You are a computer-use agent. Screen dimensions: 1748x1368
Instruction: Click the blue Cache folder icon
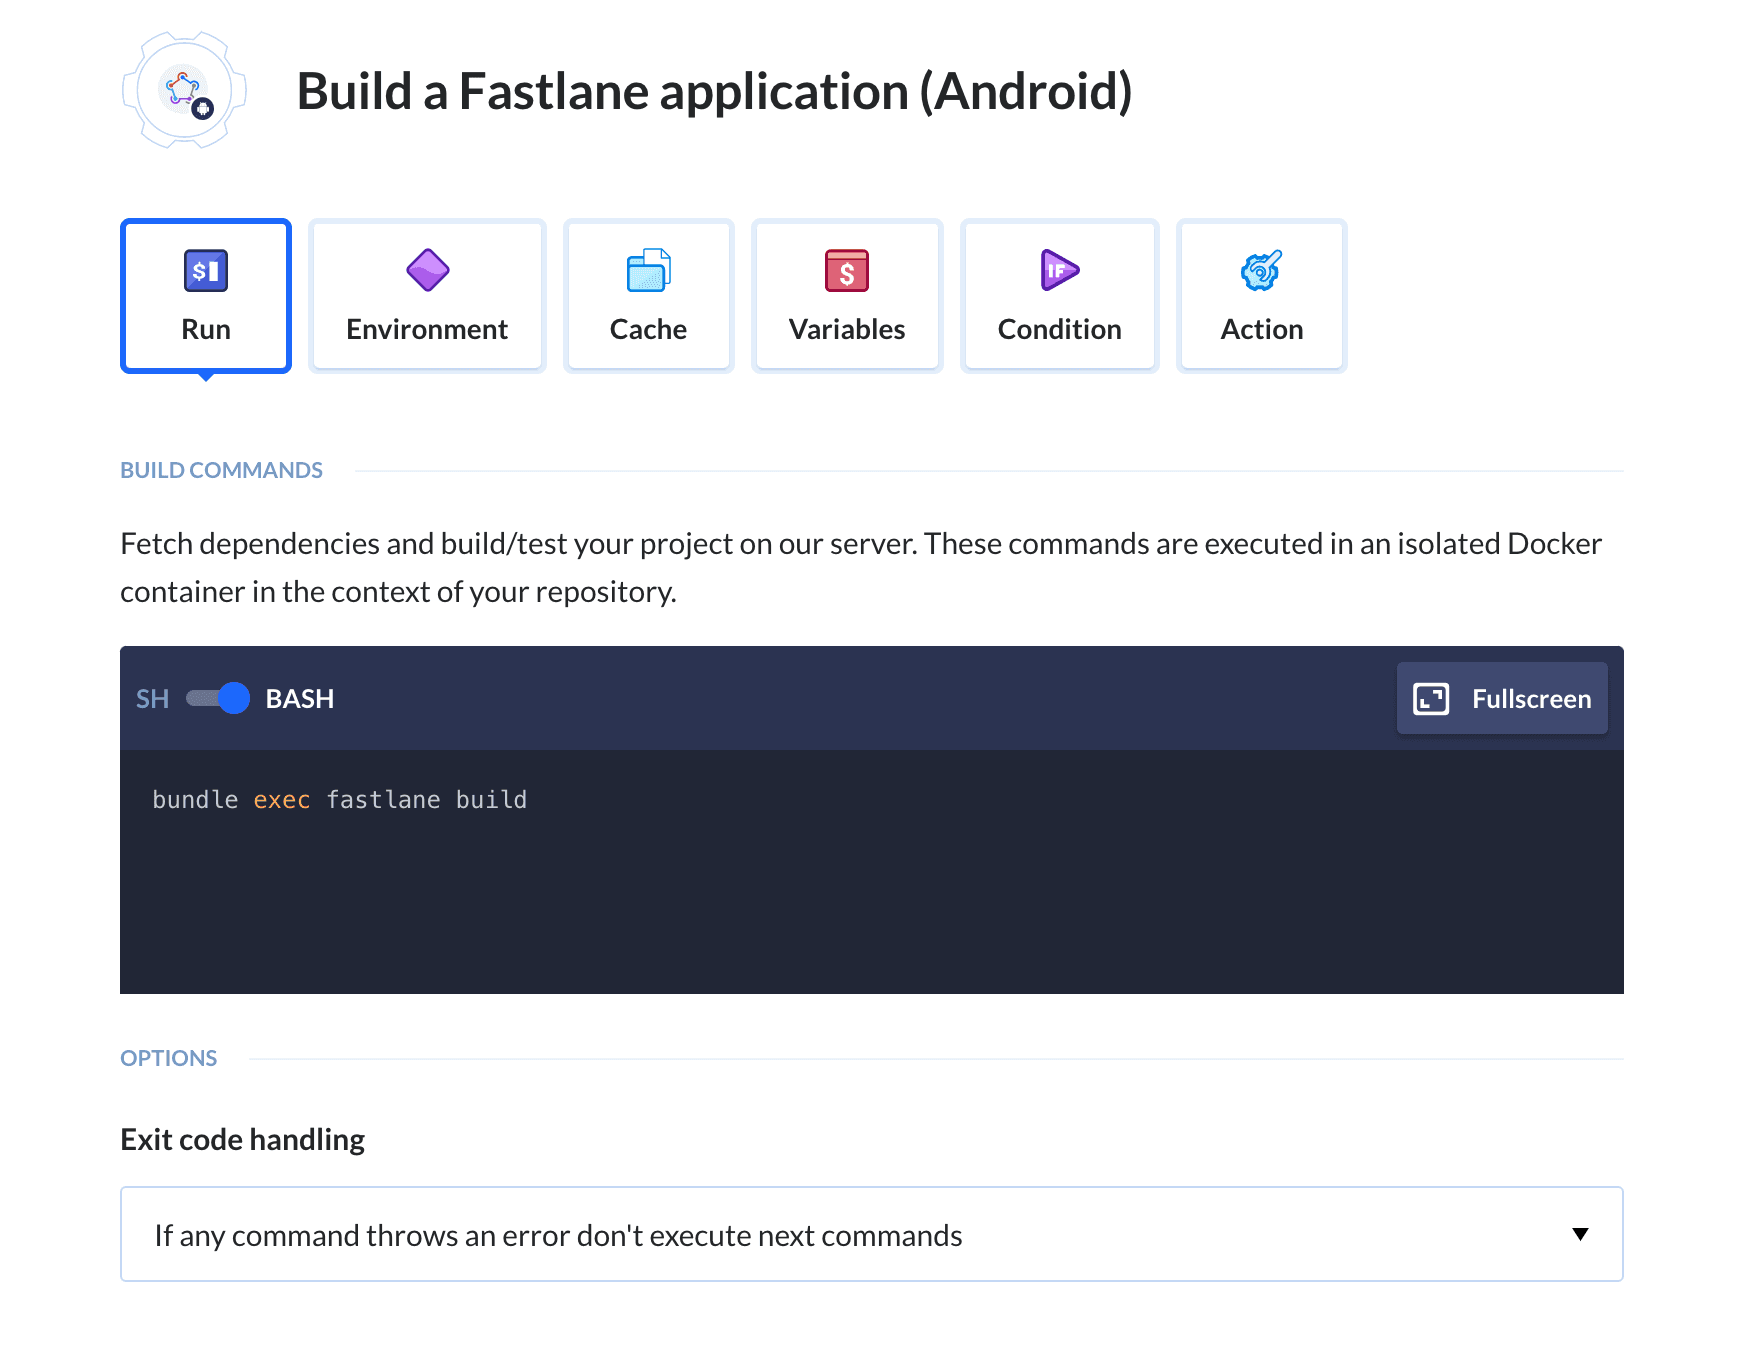coord(648,270)
